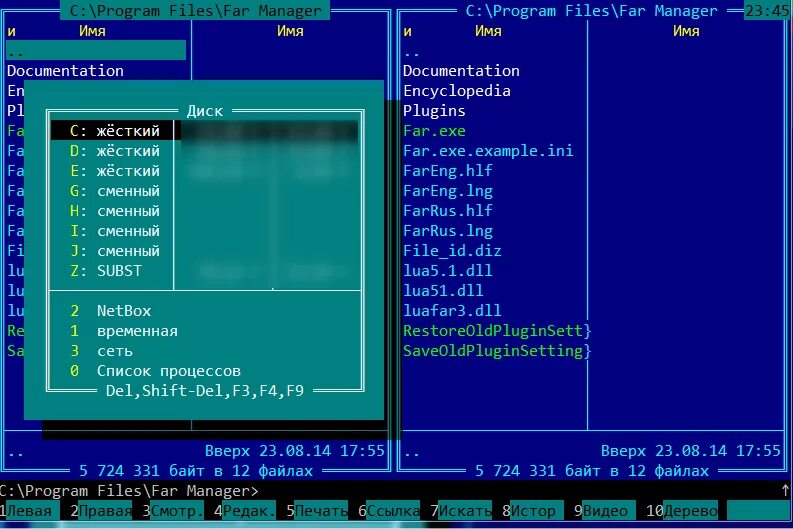Click the 3 Смотр. function key button
Image resolution: width=793 pixels, height=529 pixels.
click(x=173, y=510)
